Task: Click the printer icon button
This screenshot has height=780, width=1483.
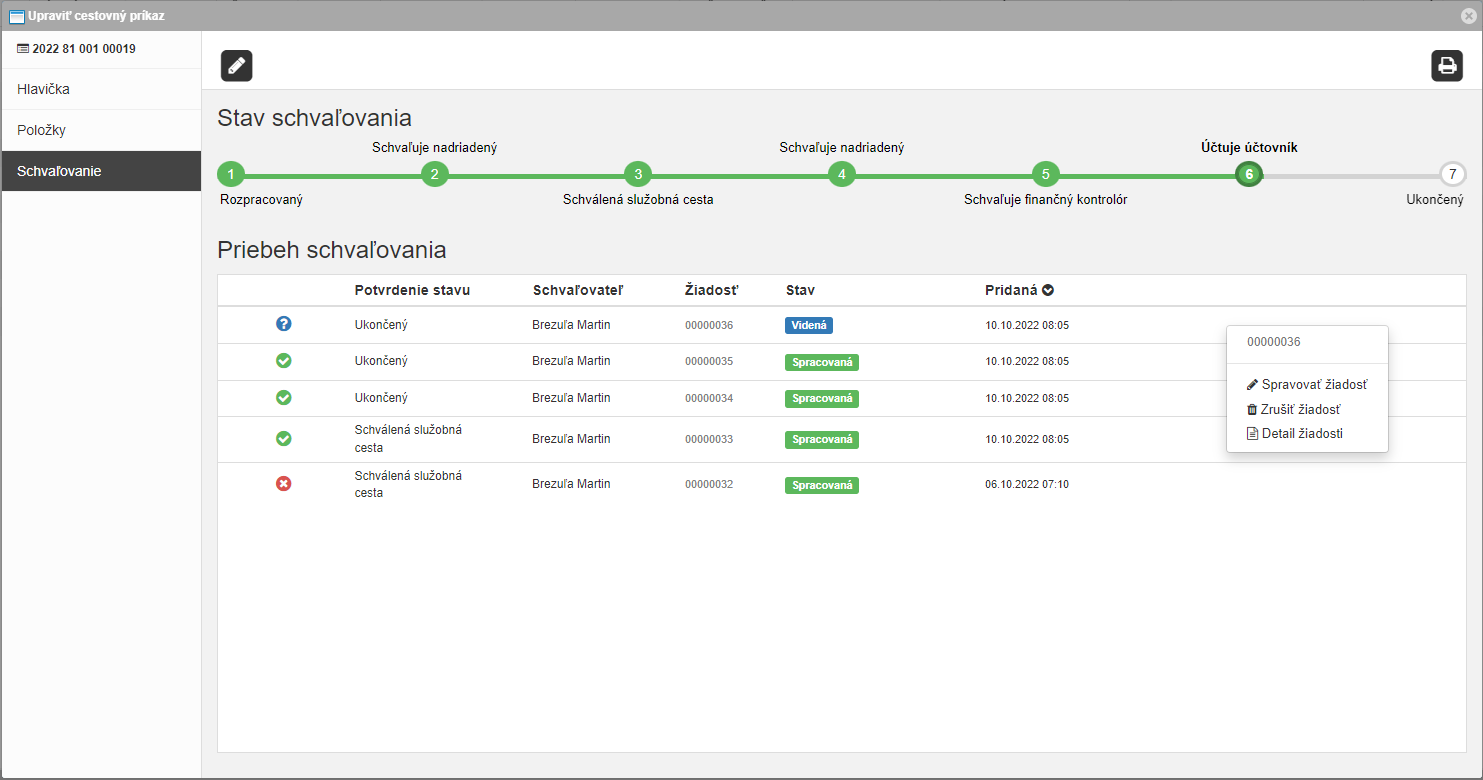Action: [x=1446, y=66]
